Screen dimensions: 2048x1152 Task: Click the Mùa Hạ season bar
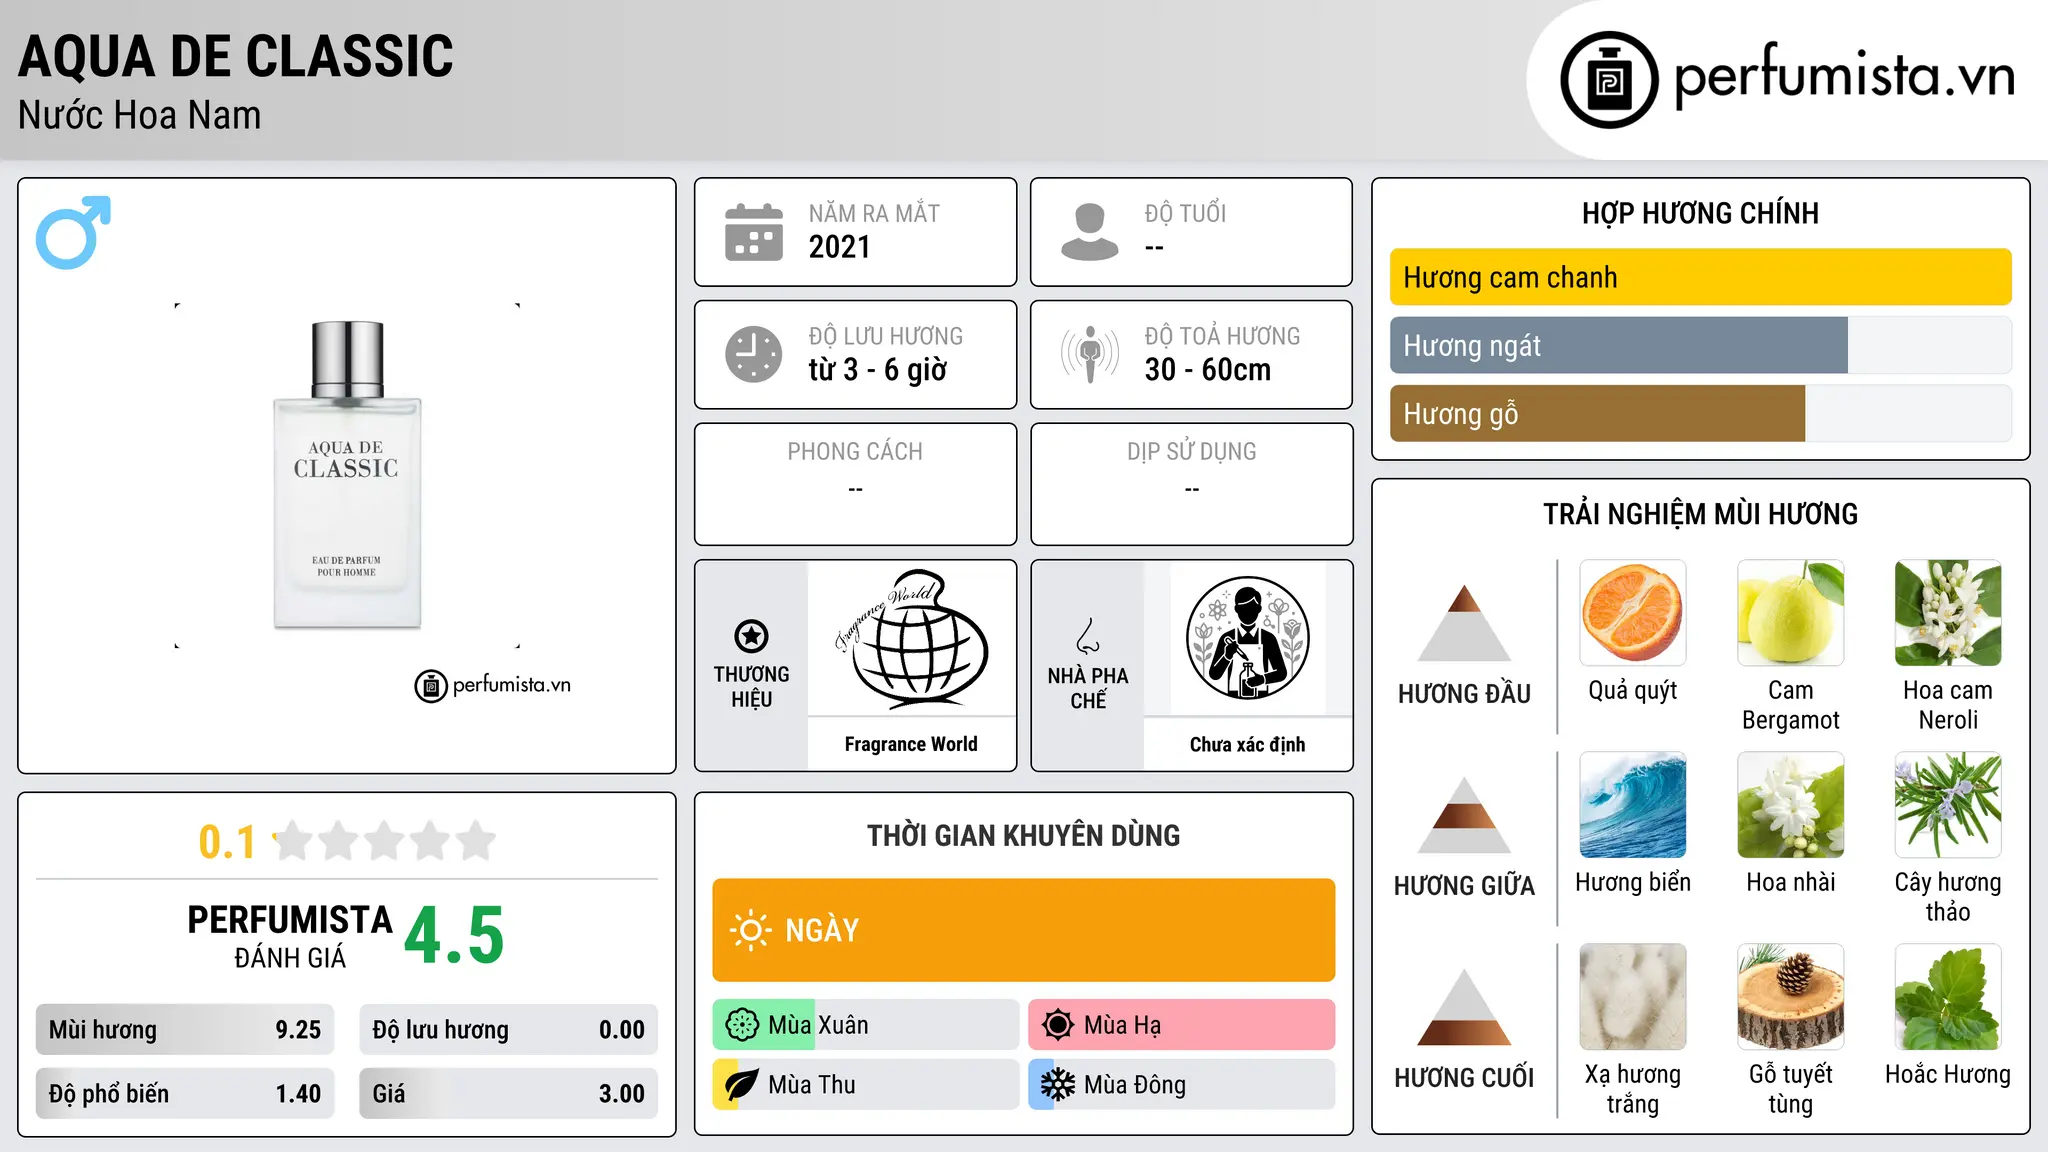[x=1182, y=1025]
